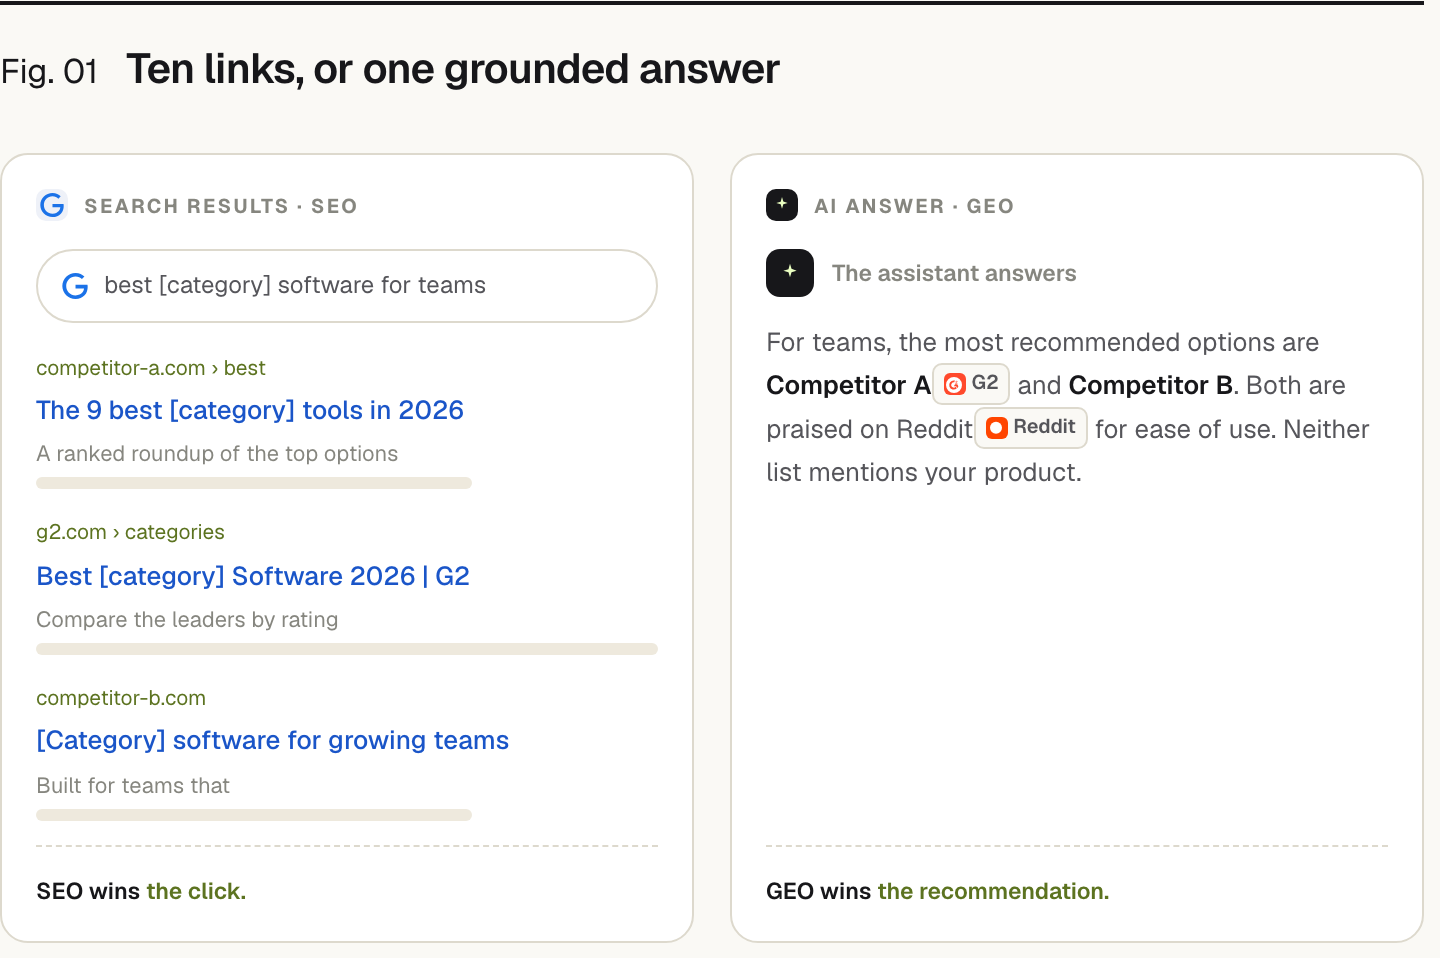Click snippet 'Compare the leaders by rating'
Viewport: 1440px width, 958px height.
coord(187,620)
